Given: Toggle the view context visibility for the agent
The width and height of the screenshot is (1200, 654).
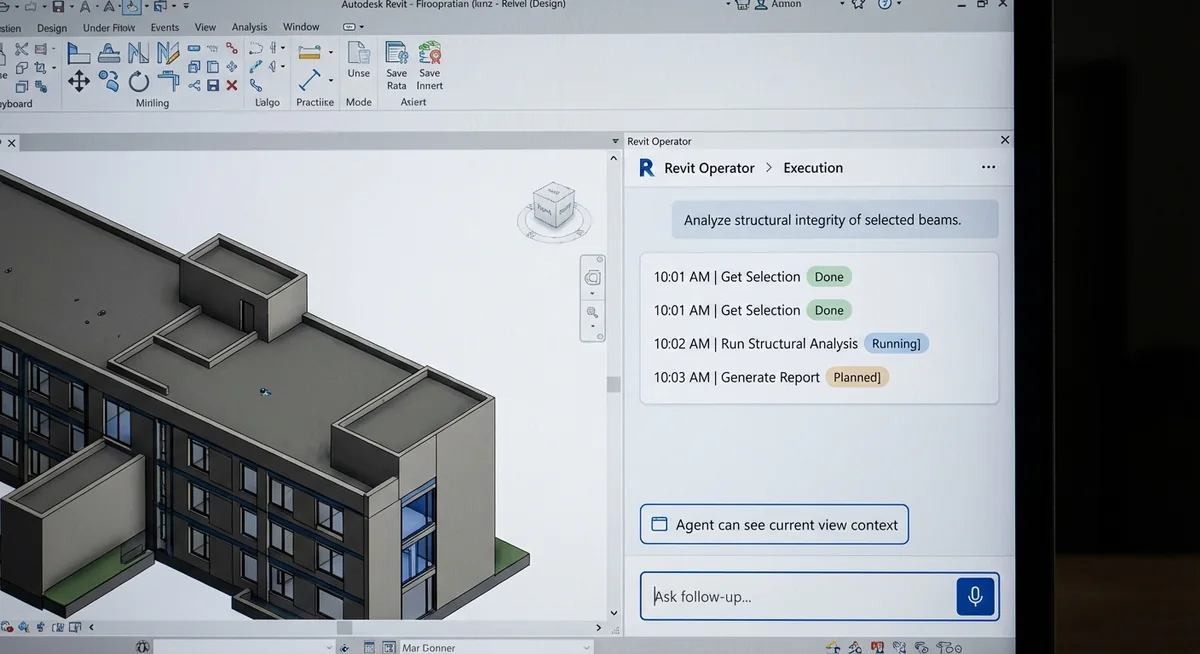Looking at the screenshot, I should pyautogui.click(x=774, y=524).
